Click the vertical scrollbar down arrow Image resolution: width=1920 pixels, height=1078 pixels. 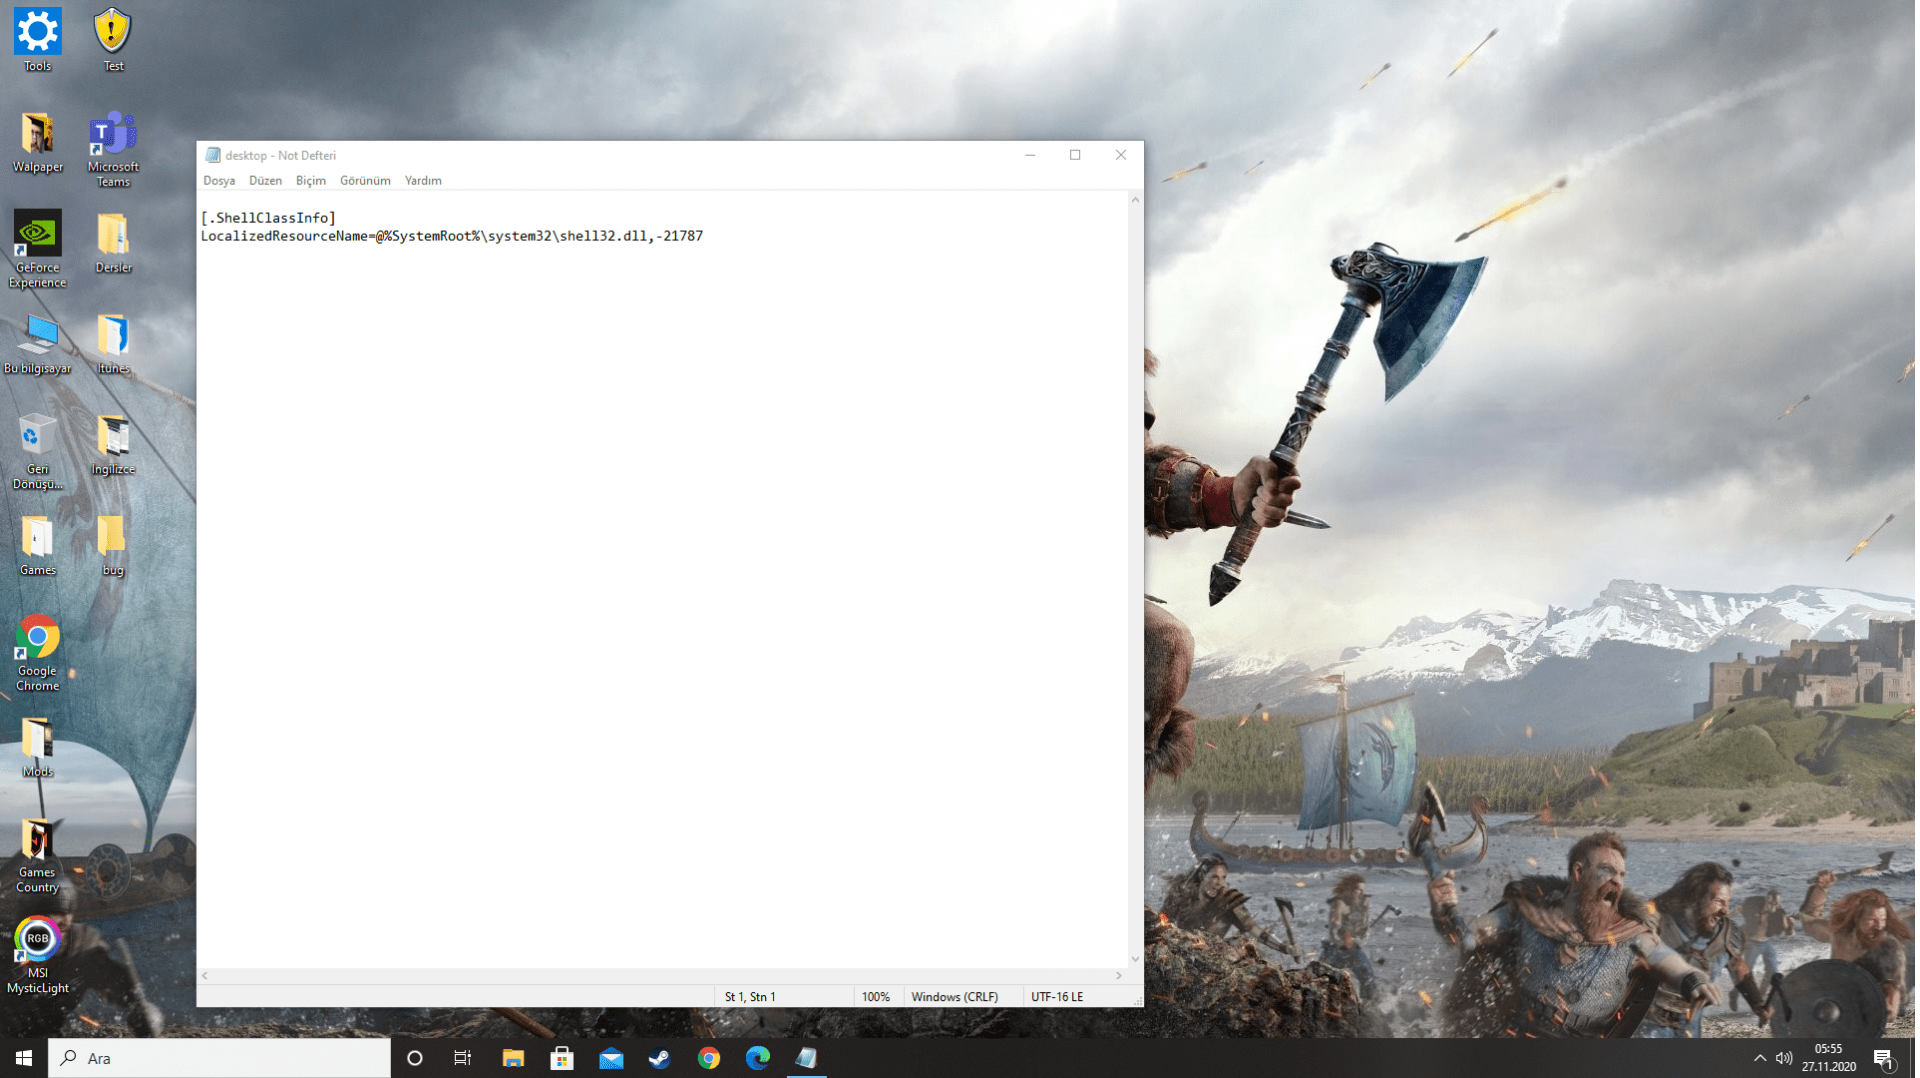tap(1135, 959)
